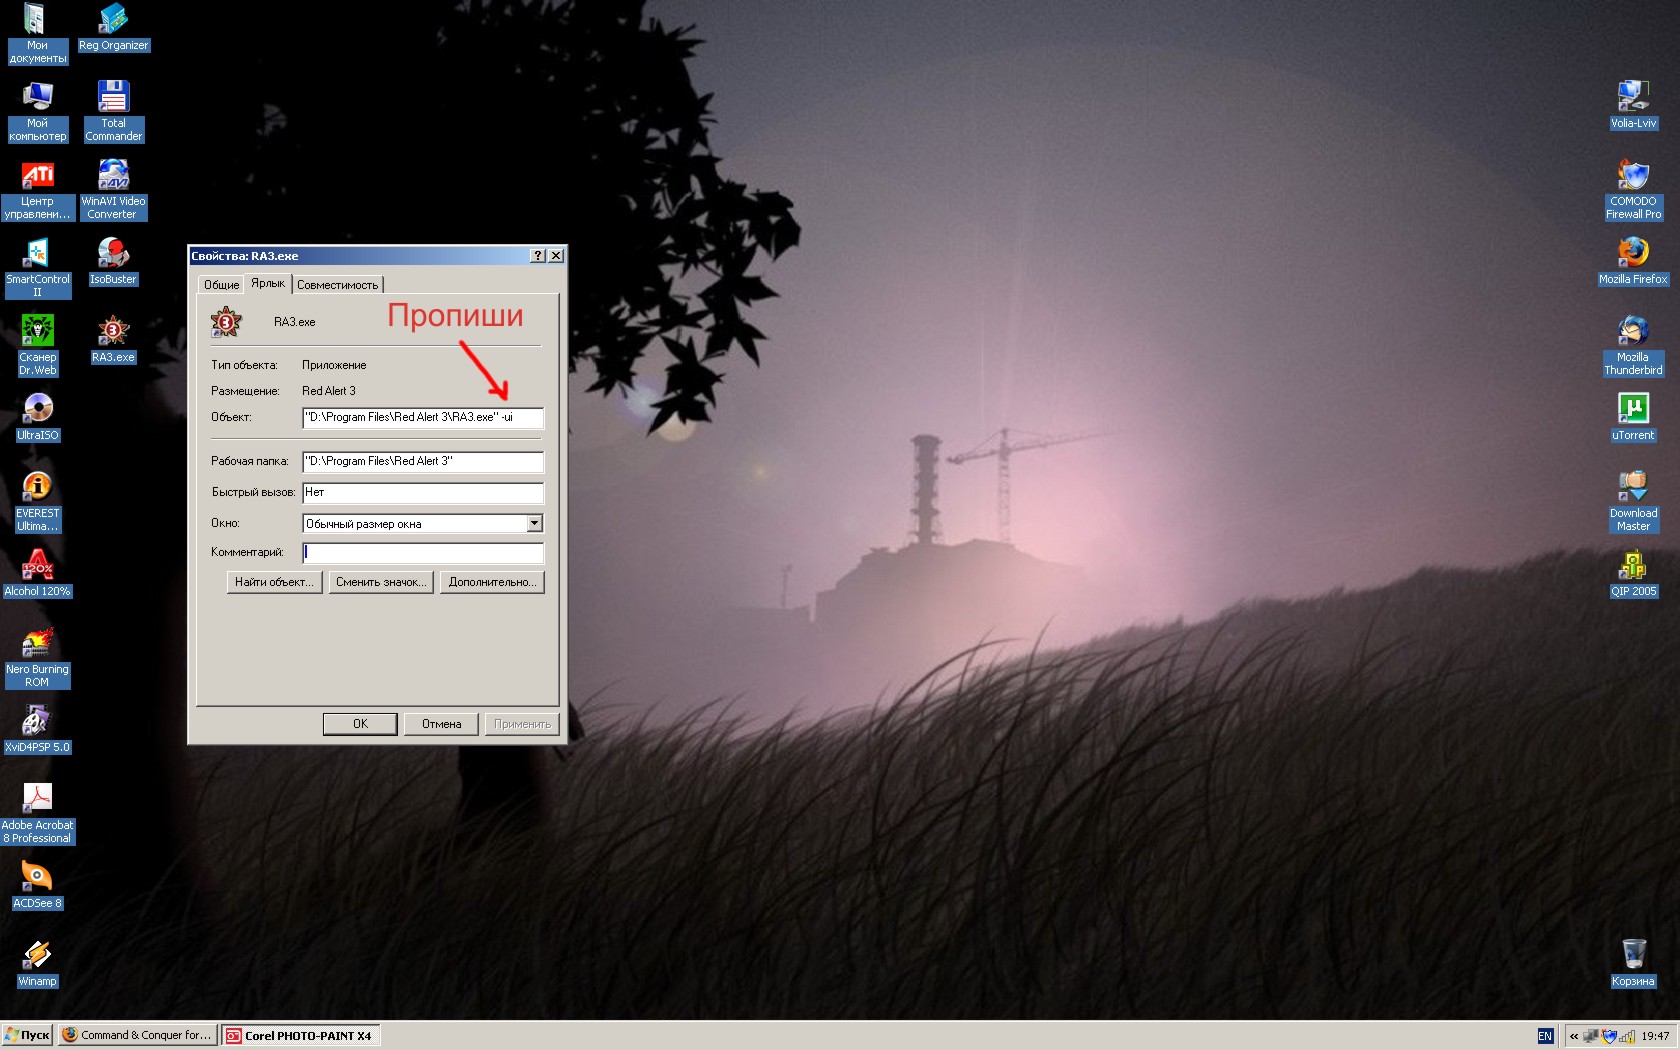Click the Применить button
This screenshot has width=1680, height=1050.
coord(522,724)
